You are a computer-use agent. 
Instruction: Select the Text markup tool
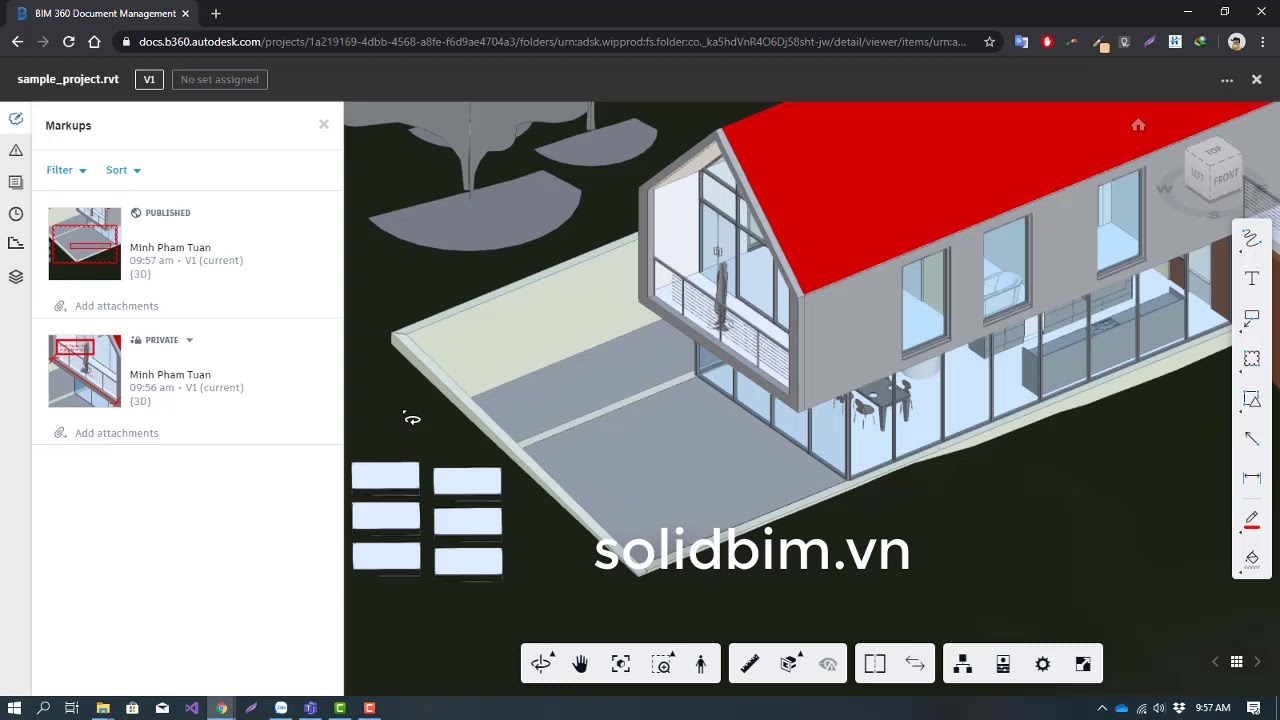[x=1251, y=278]
